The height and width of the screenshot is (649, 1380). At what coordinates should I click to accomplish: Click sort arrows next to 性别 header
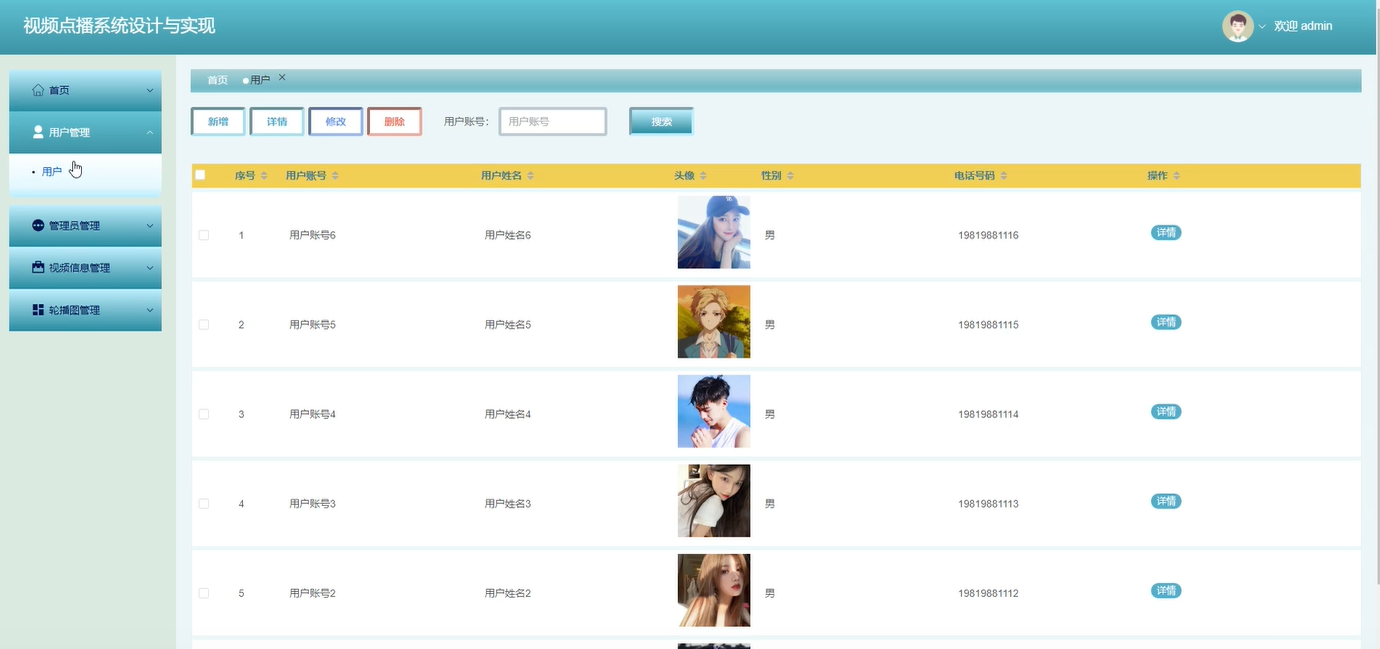click(x=790, y=176)
